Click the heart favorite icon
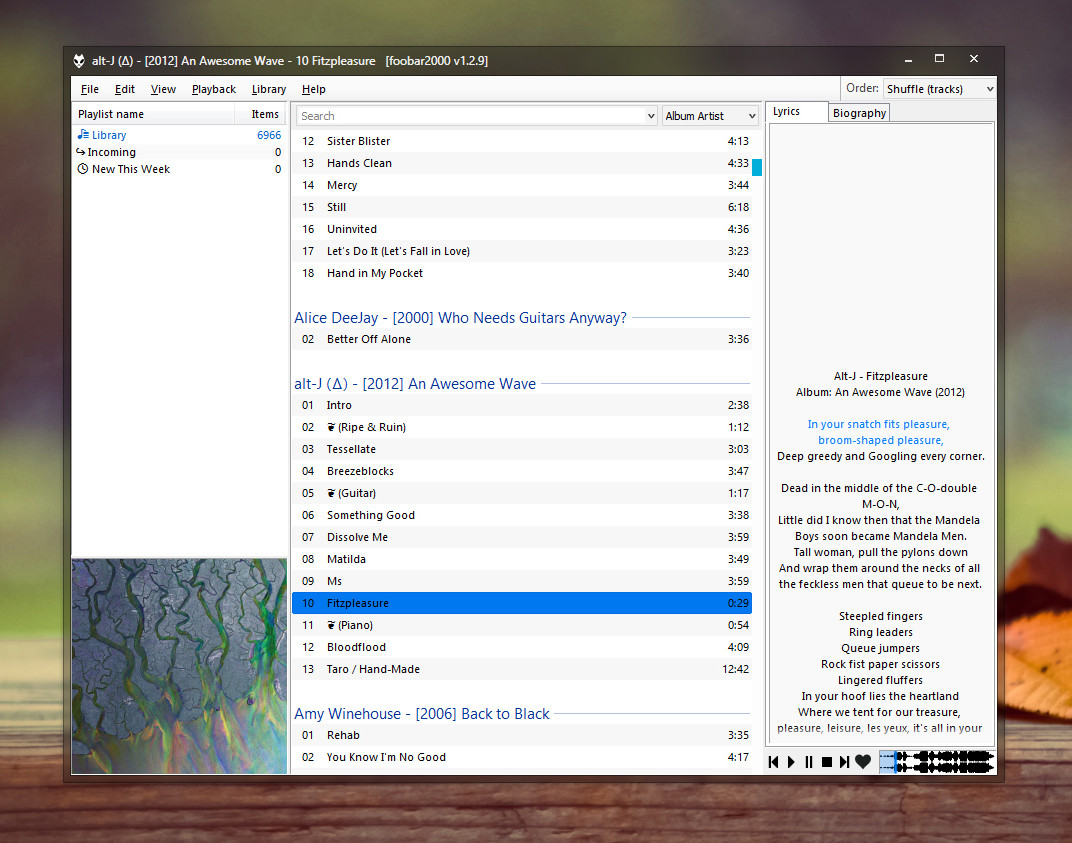 point(863,762)
